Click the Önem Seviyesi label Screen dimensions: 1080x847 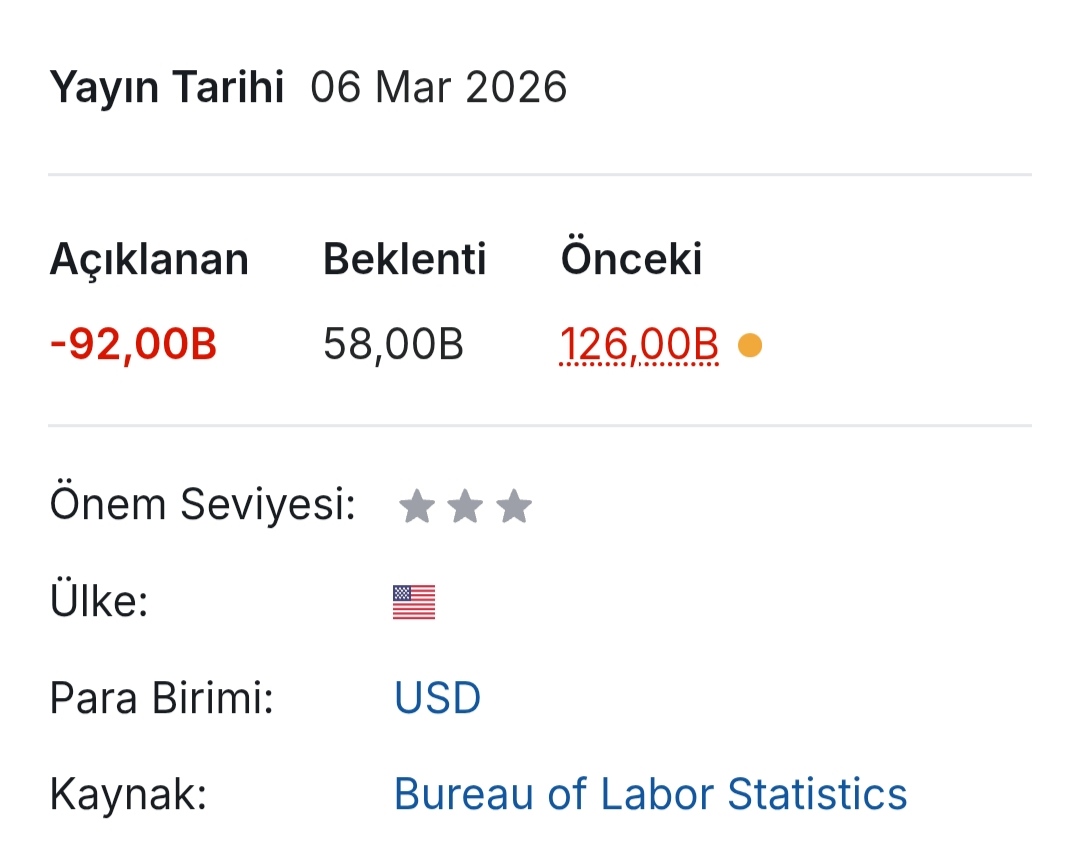[x=203, y=506]
